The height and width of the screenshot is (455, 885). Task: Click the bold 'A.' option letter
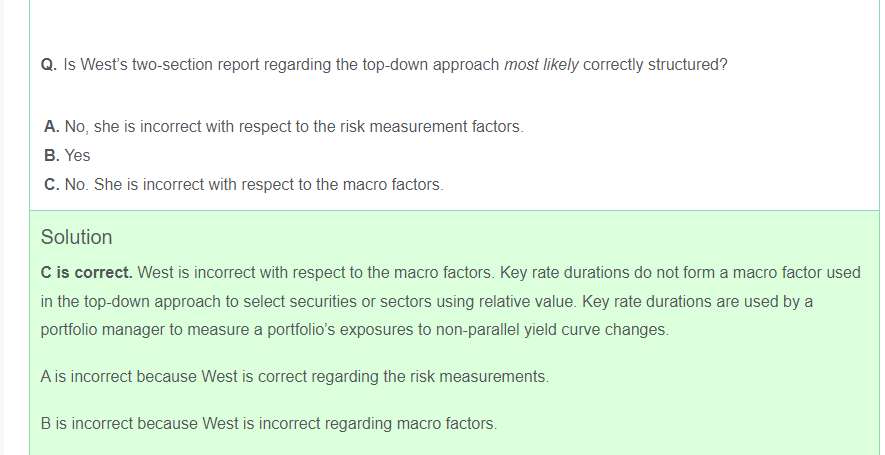click(x=52, y=127)
